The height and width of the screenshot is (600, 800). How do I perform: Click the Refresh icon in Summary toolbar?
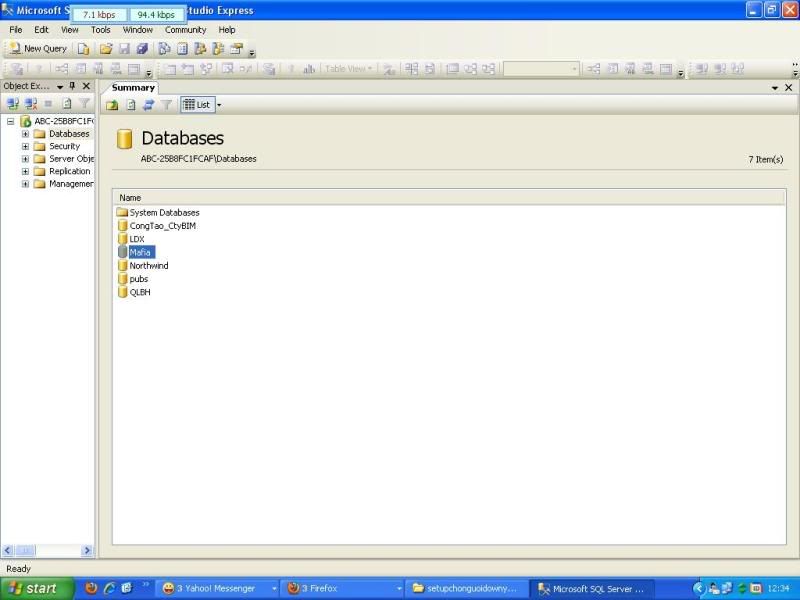[131, 105]
